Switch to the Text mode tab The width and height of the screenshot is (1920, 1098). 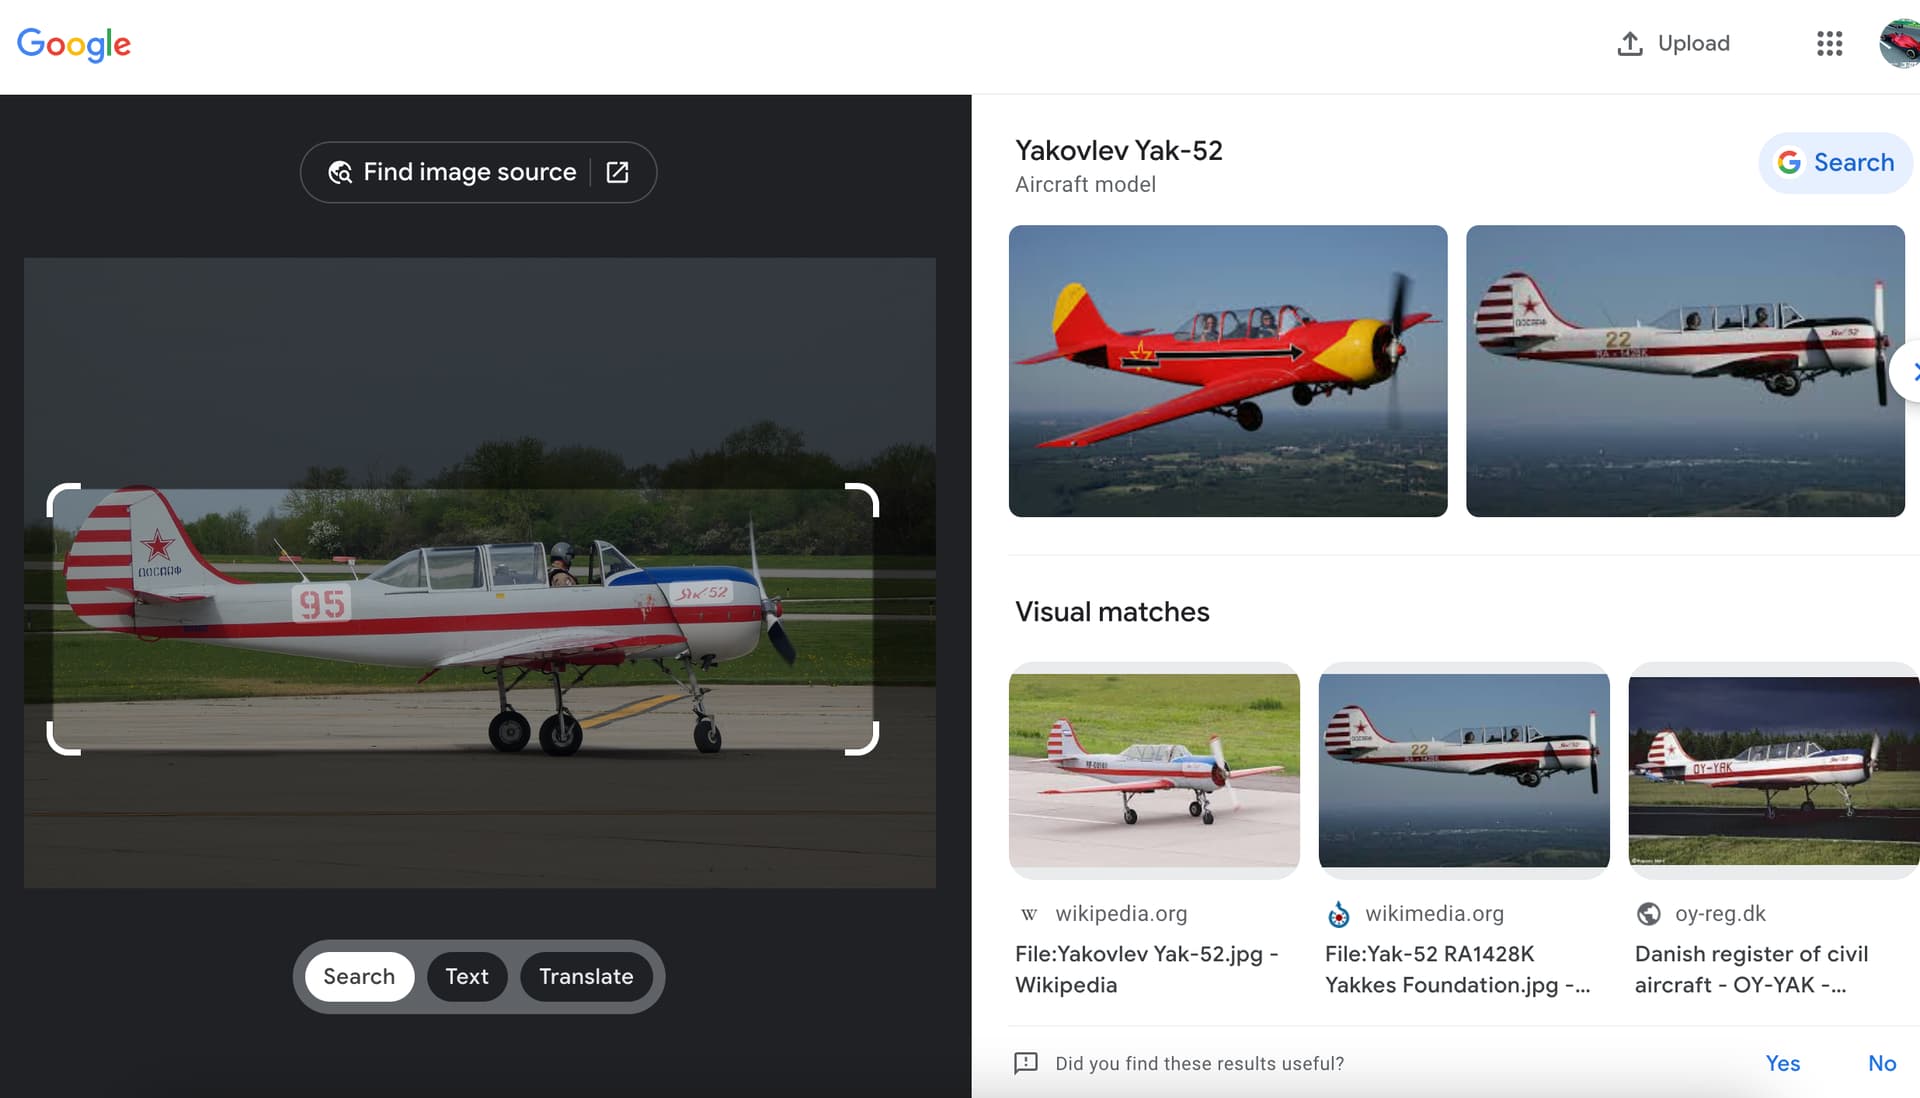coord(467,977)
